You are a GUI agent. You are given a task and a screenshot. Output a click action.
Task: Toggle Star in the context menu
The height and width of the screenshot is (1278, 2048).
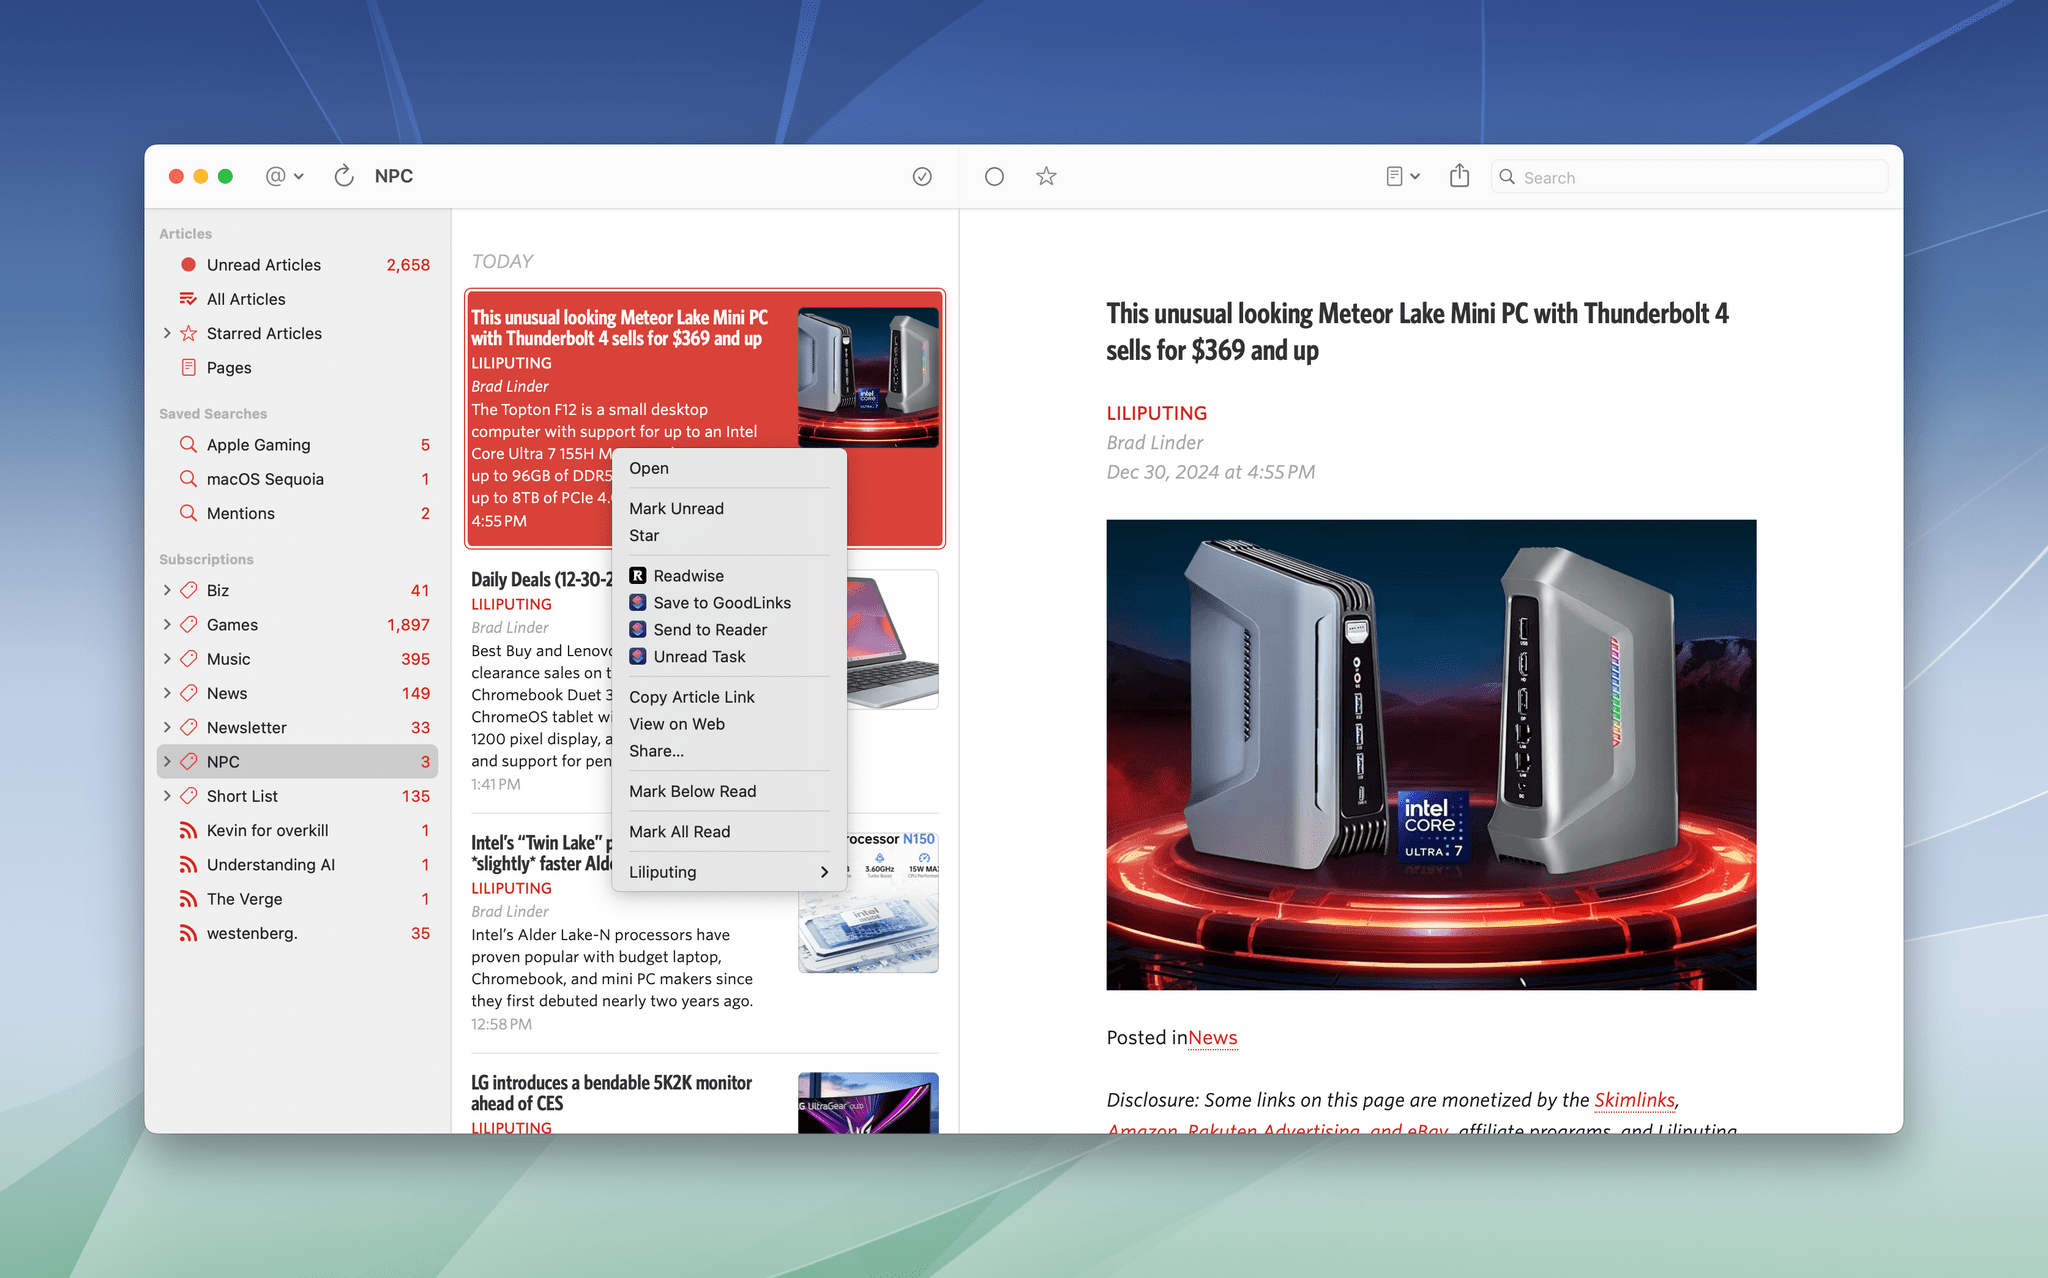click(x=644, y=536)
